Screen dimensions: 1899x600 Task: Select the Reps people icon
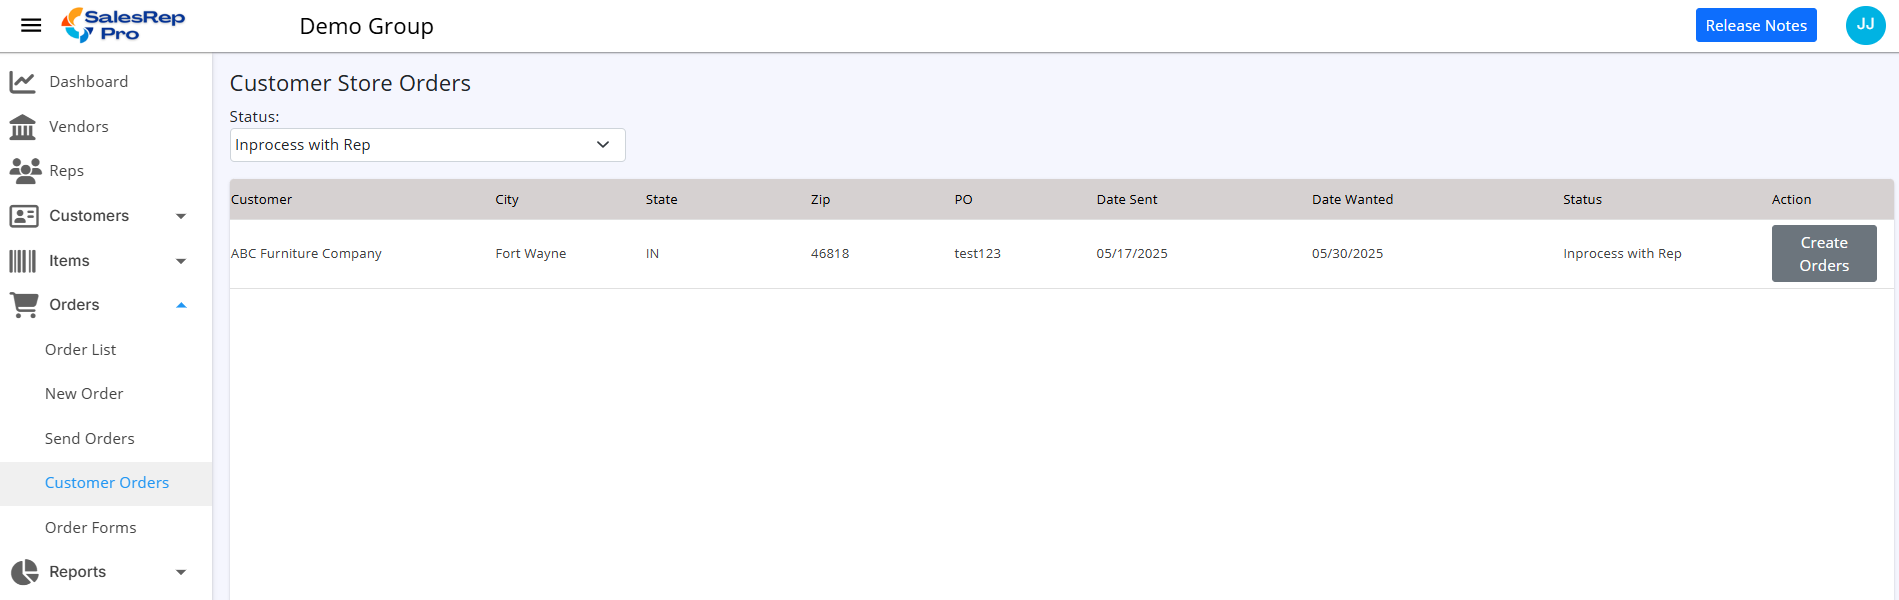[25, 171]
